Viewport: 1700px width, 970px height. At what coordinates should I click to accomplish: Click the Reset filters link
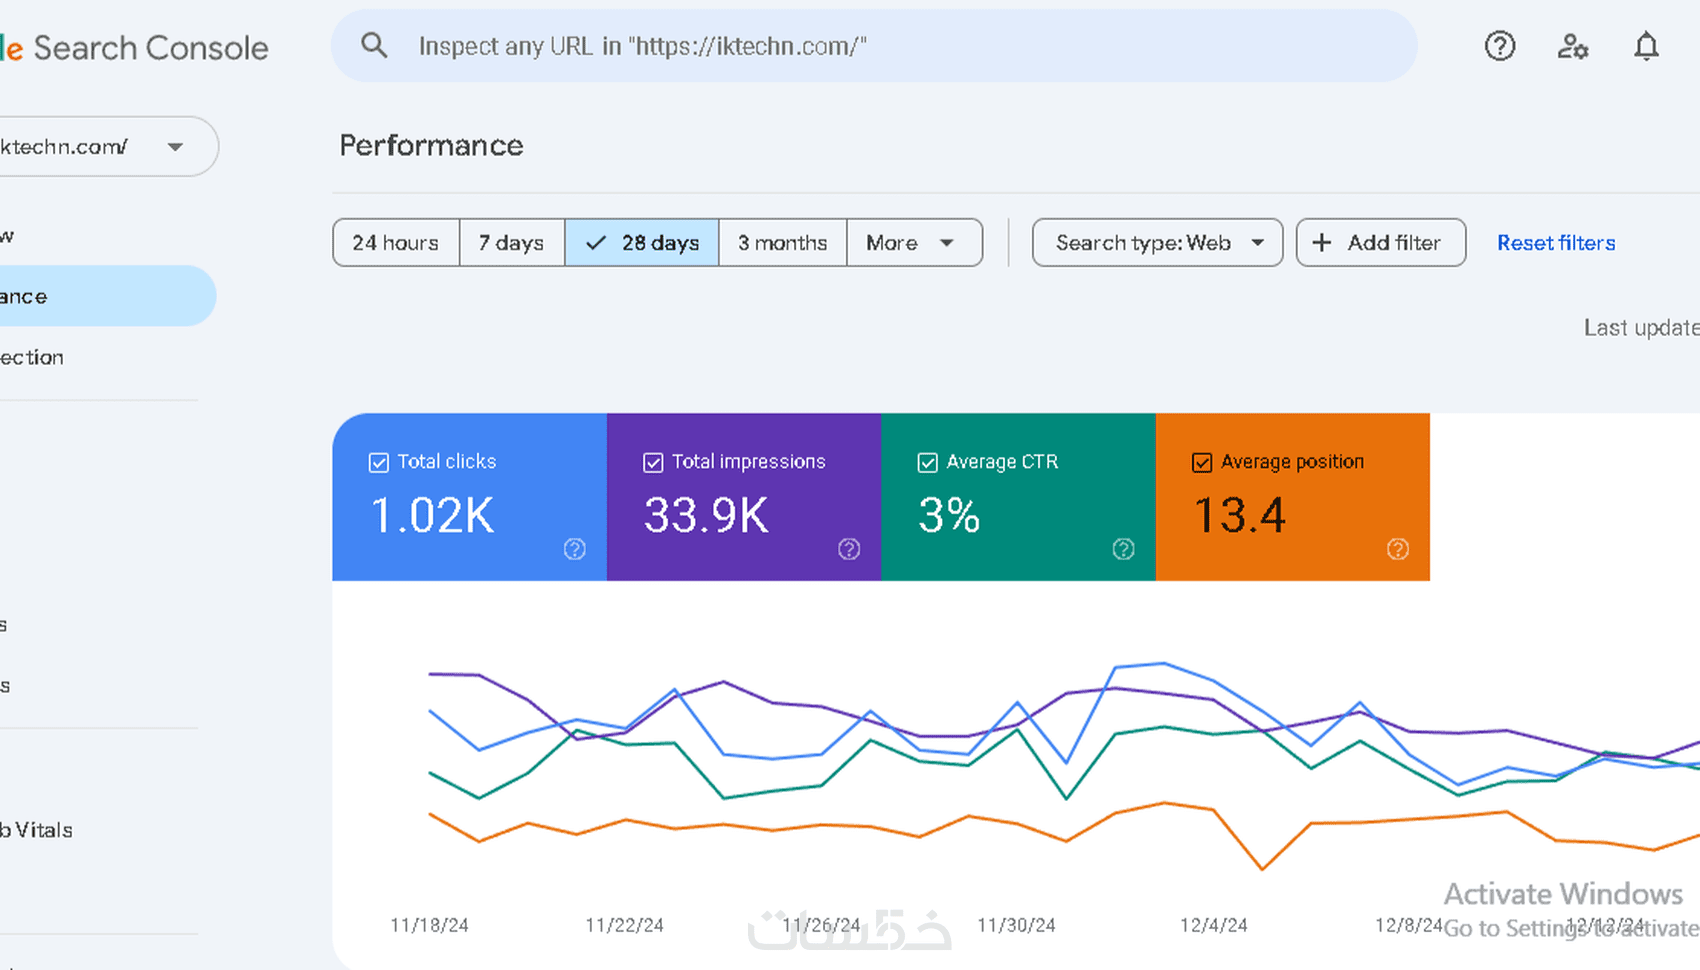(1556, 243)
